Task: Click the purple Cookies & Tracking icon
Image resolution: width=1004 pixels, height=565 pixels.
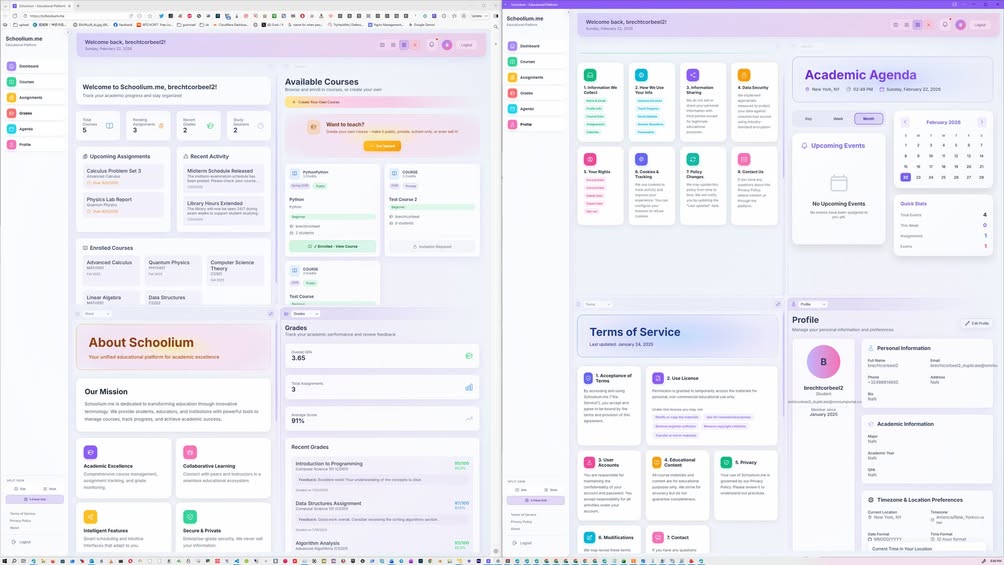Action: click(641, 159)
